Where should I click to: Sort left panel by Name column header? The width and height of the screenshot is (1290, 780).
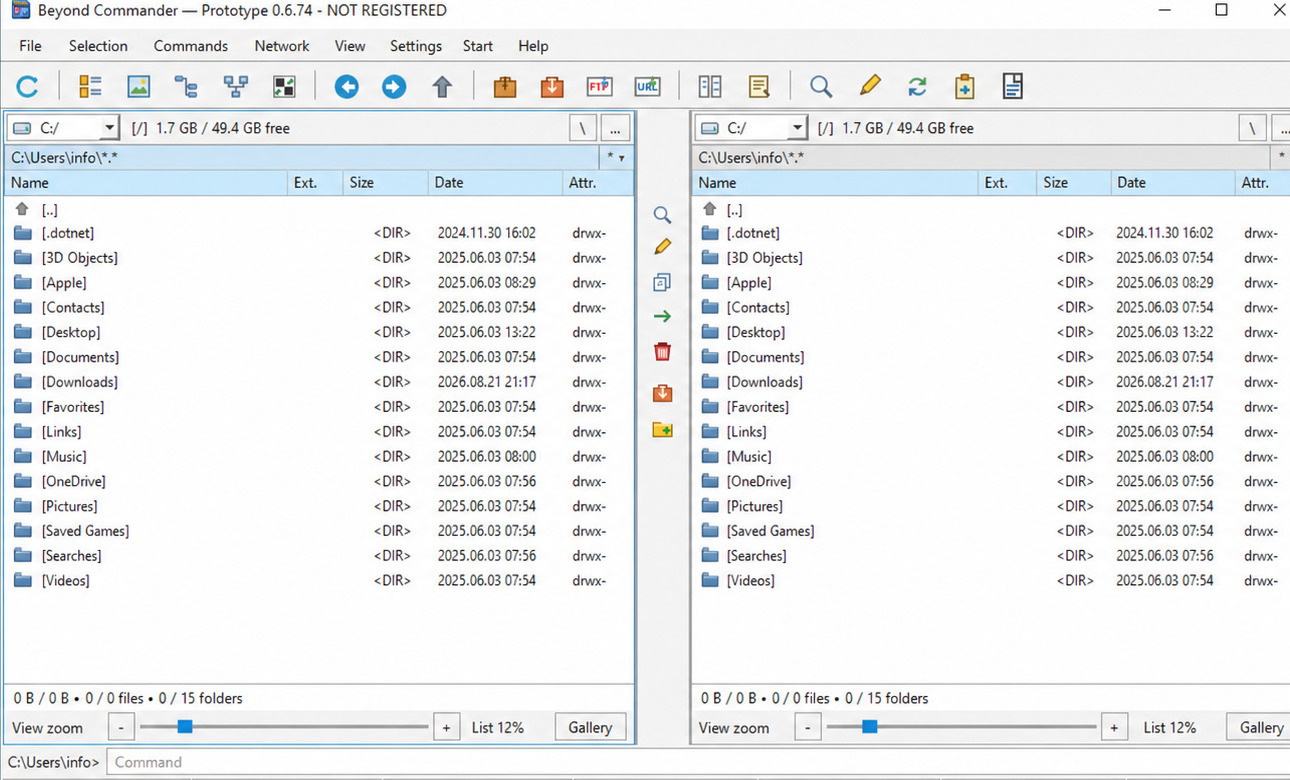click(x=146, y=183)
